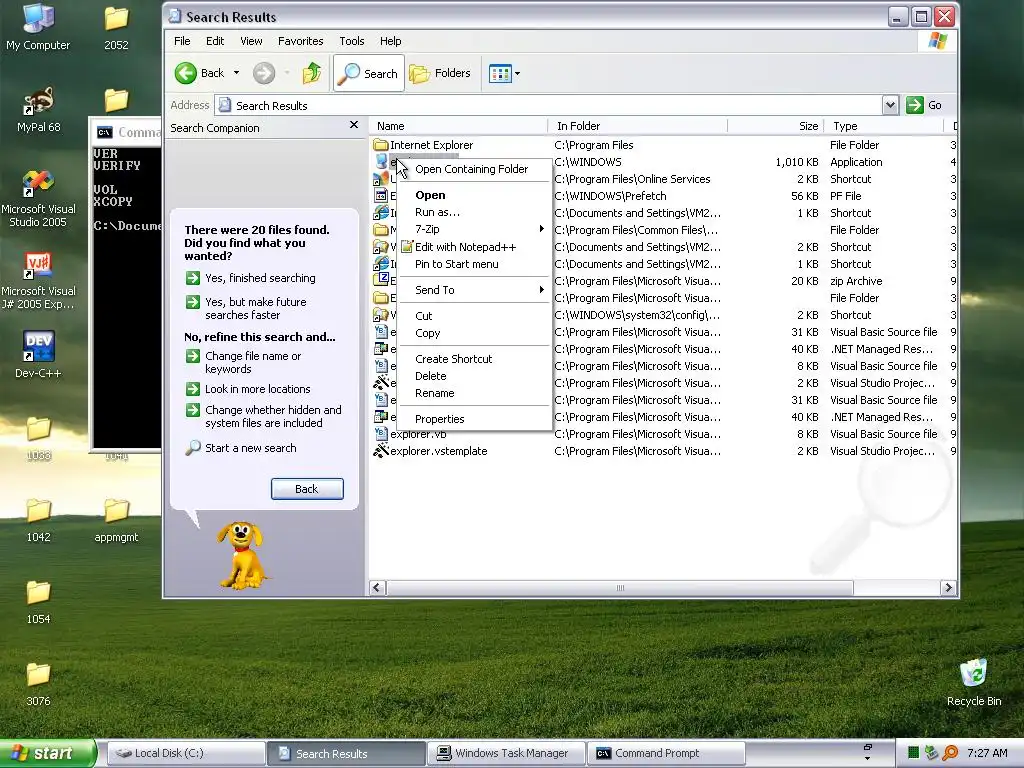The width and height of the screenshot is (1024, 768).
Task: Click the magnifier icon next to Start a new search
Action: [193, 448]
